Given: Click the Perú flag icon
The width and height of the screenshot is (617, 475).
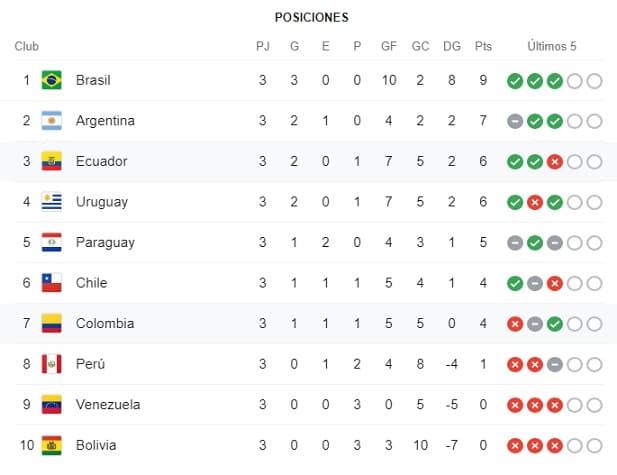Looking at the screenshot, I should [51, 364].
